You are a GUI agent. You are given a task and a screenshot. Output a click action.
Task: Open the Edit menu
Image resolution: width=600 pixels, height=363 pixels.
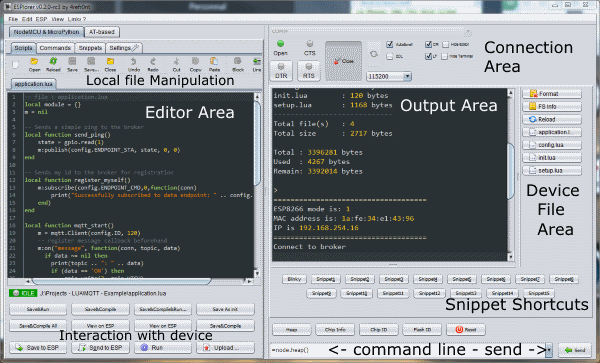[27, 19]
